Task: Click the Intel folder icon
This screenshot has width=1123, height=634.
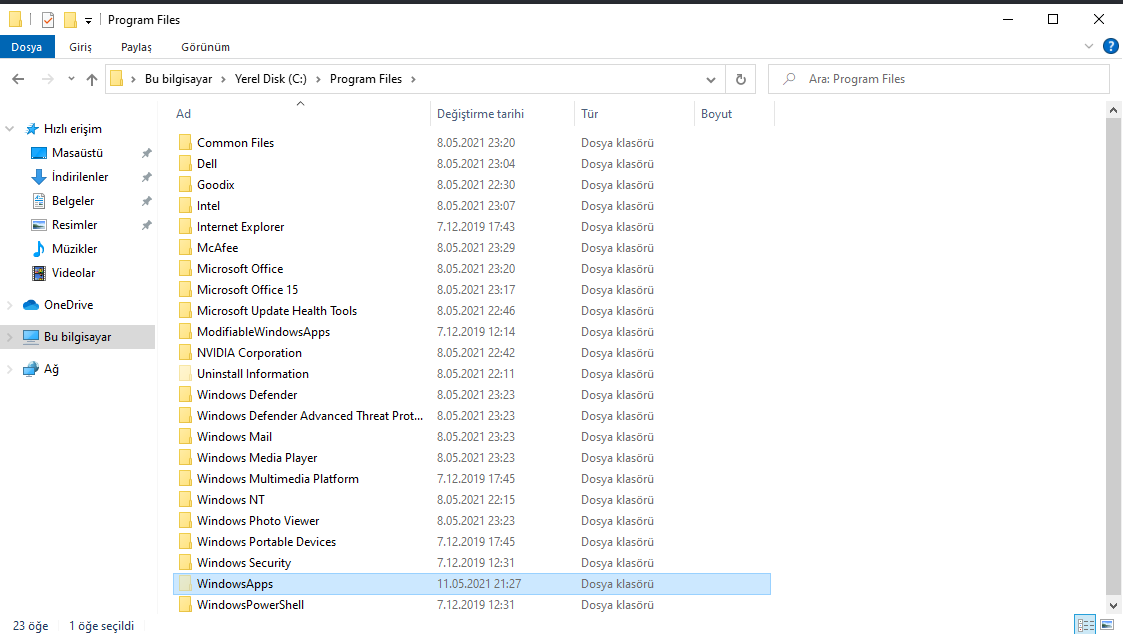Action: [x=185, y=206]
